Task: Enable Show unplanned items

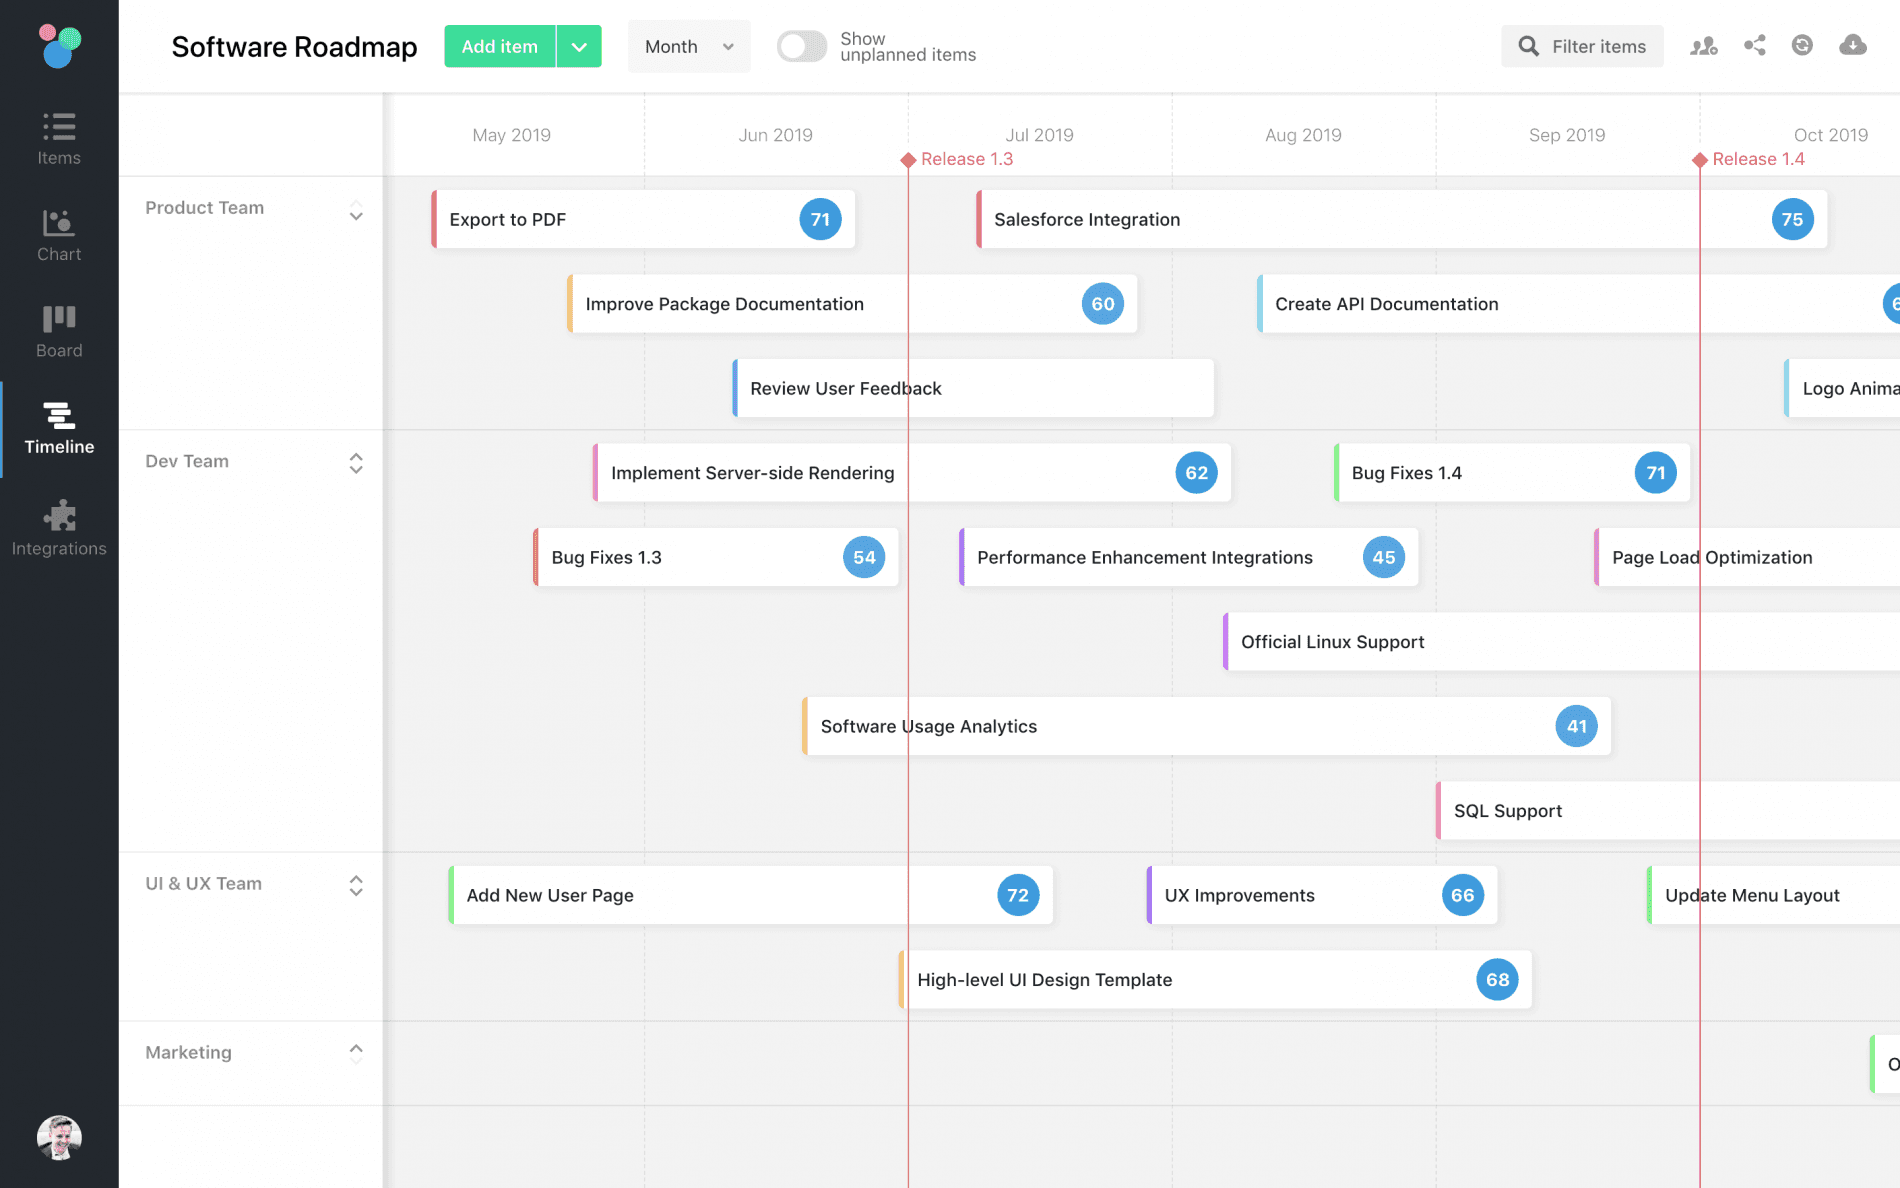Action: [x=801, y=46]
